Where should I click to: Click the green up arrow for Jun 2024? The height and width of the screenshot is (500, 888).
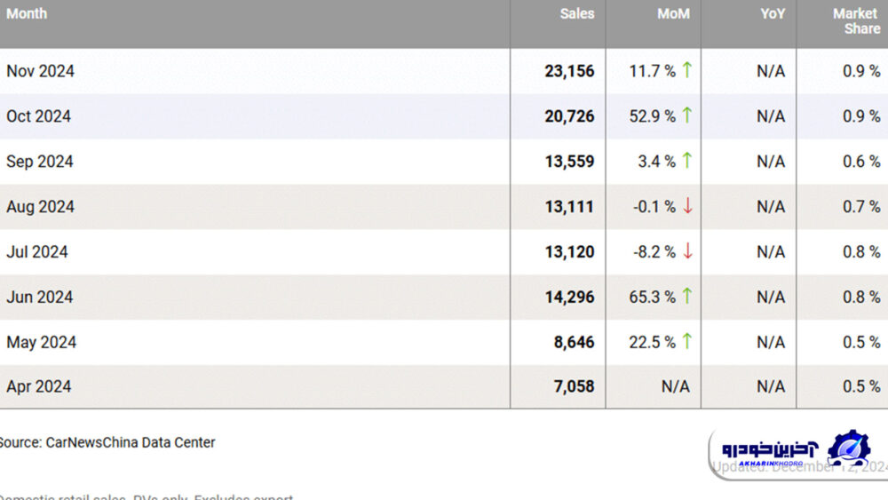687,296
